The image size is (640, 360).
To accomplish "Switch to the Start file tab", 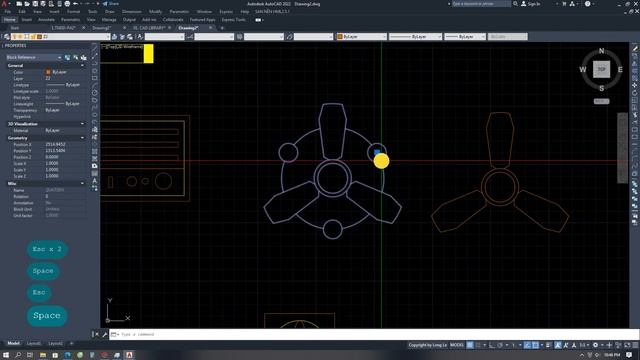I will 15,28.
